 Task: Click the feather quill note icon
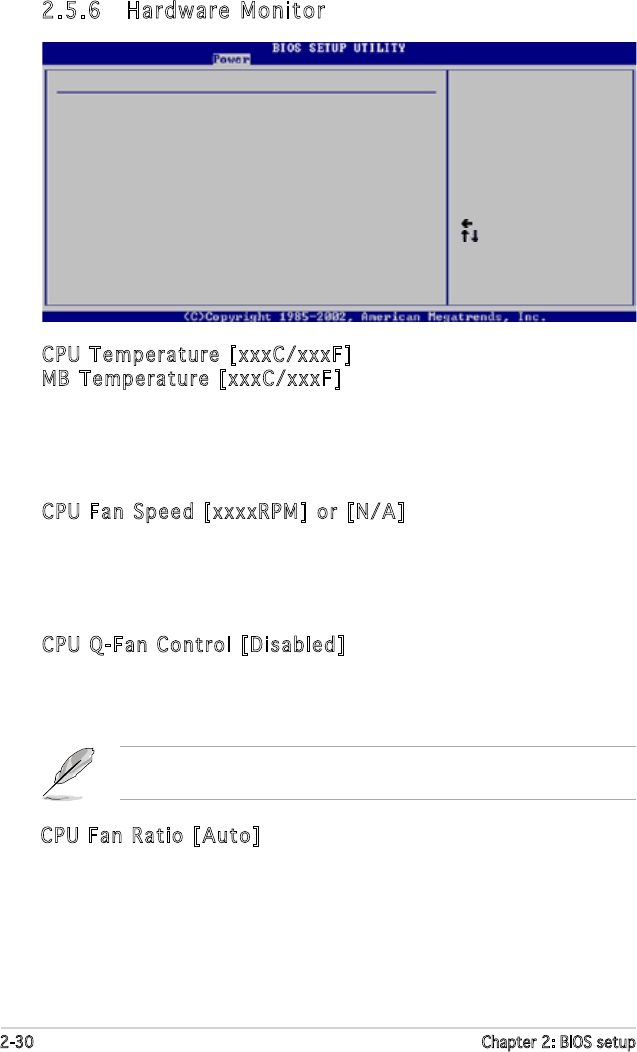pos(69,772)
